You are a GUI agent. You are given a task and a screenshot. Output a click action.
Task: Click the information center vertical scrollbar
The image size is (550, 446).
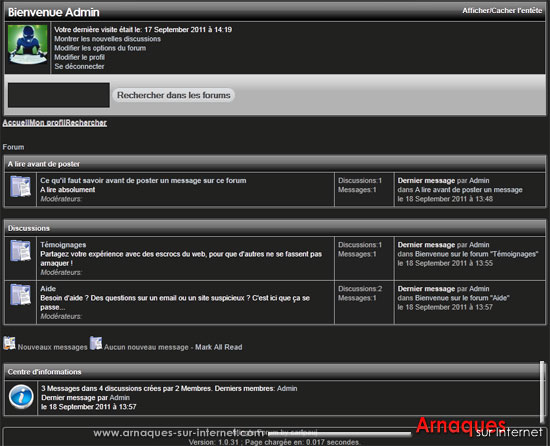(x=543, y=392)
